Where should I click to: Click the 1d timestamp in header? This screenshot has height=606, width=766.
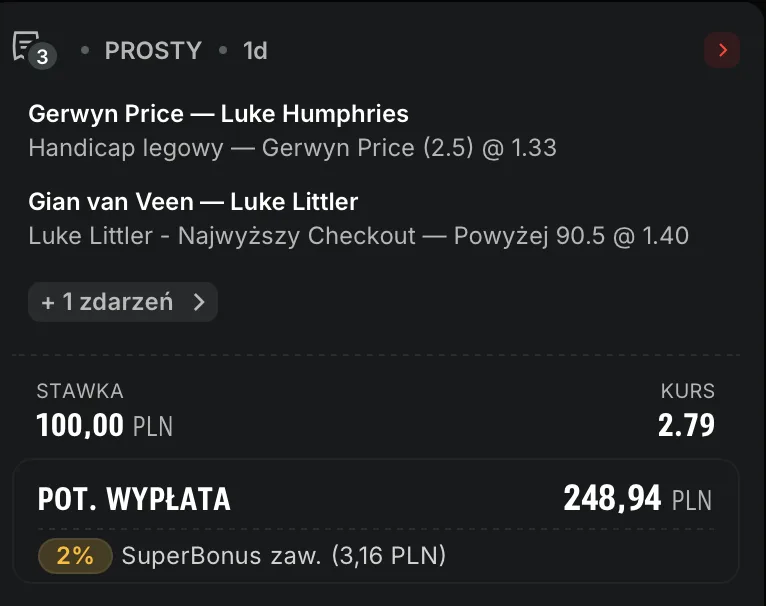pyautogui.click(x=255, y=50)
